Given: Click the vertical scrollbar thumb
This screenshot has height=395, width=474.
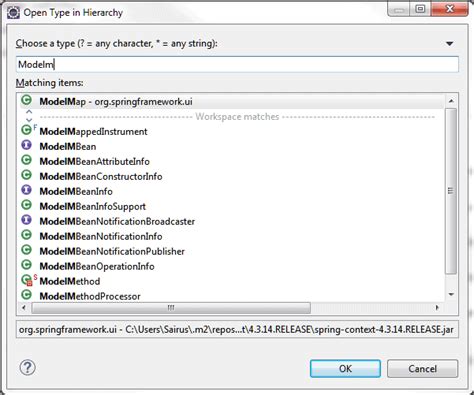Looking at the screenshot, I should (x=451, y=191).
